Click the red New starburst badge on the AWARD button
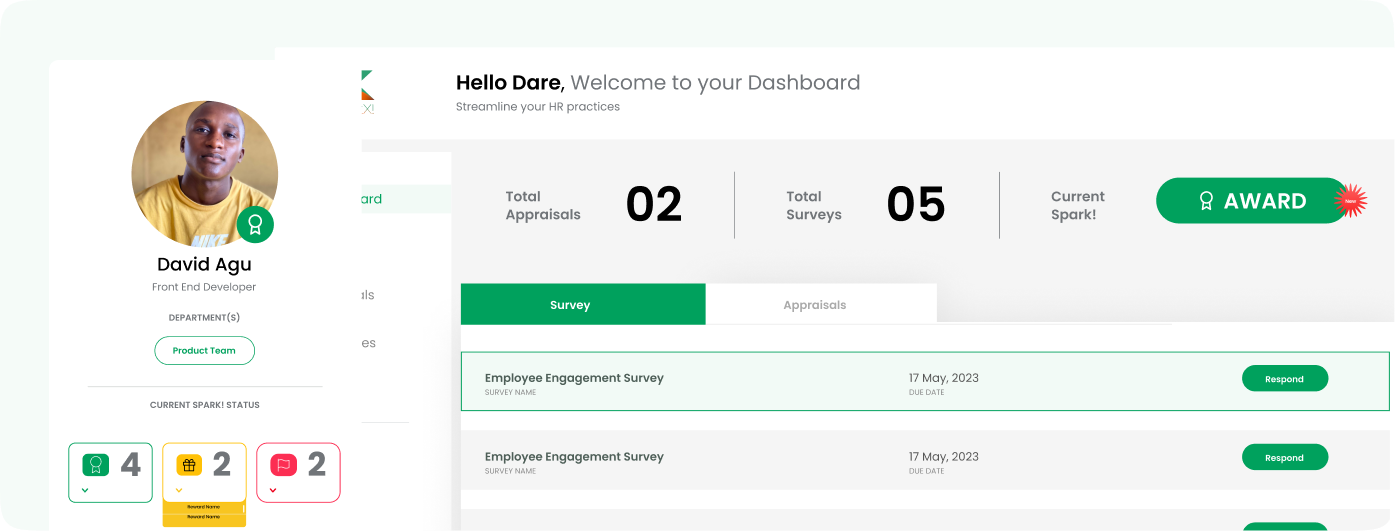The height and width of the screenshot is (531, 1395). pos(1351,201)
